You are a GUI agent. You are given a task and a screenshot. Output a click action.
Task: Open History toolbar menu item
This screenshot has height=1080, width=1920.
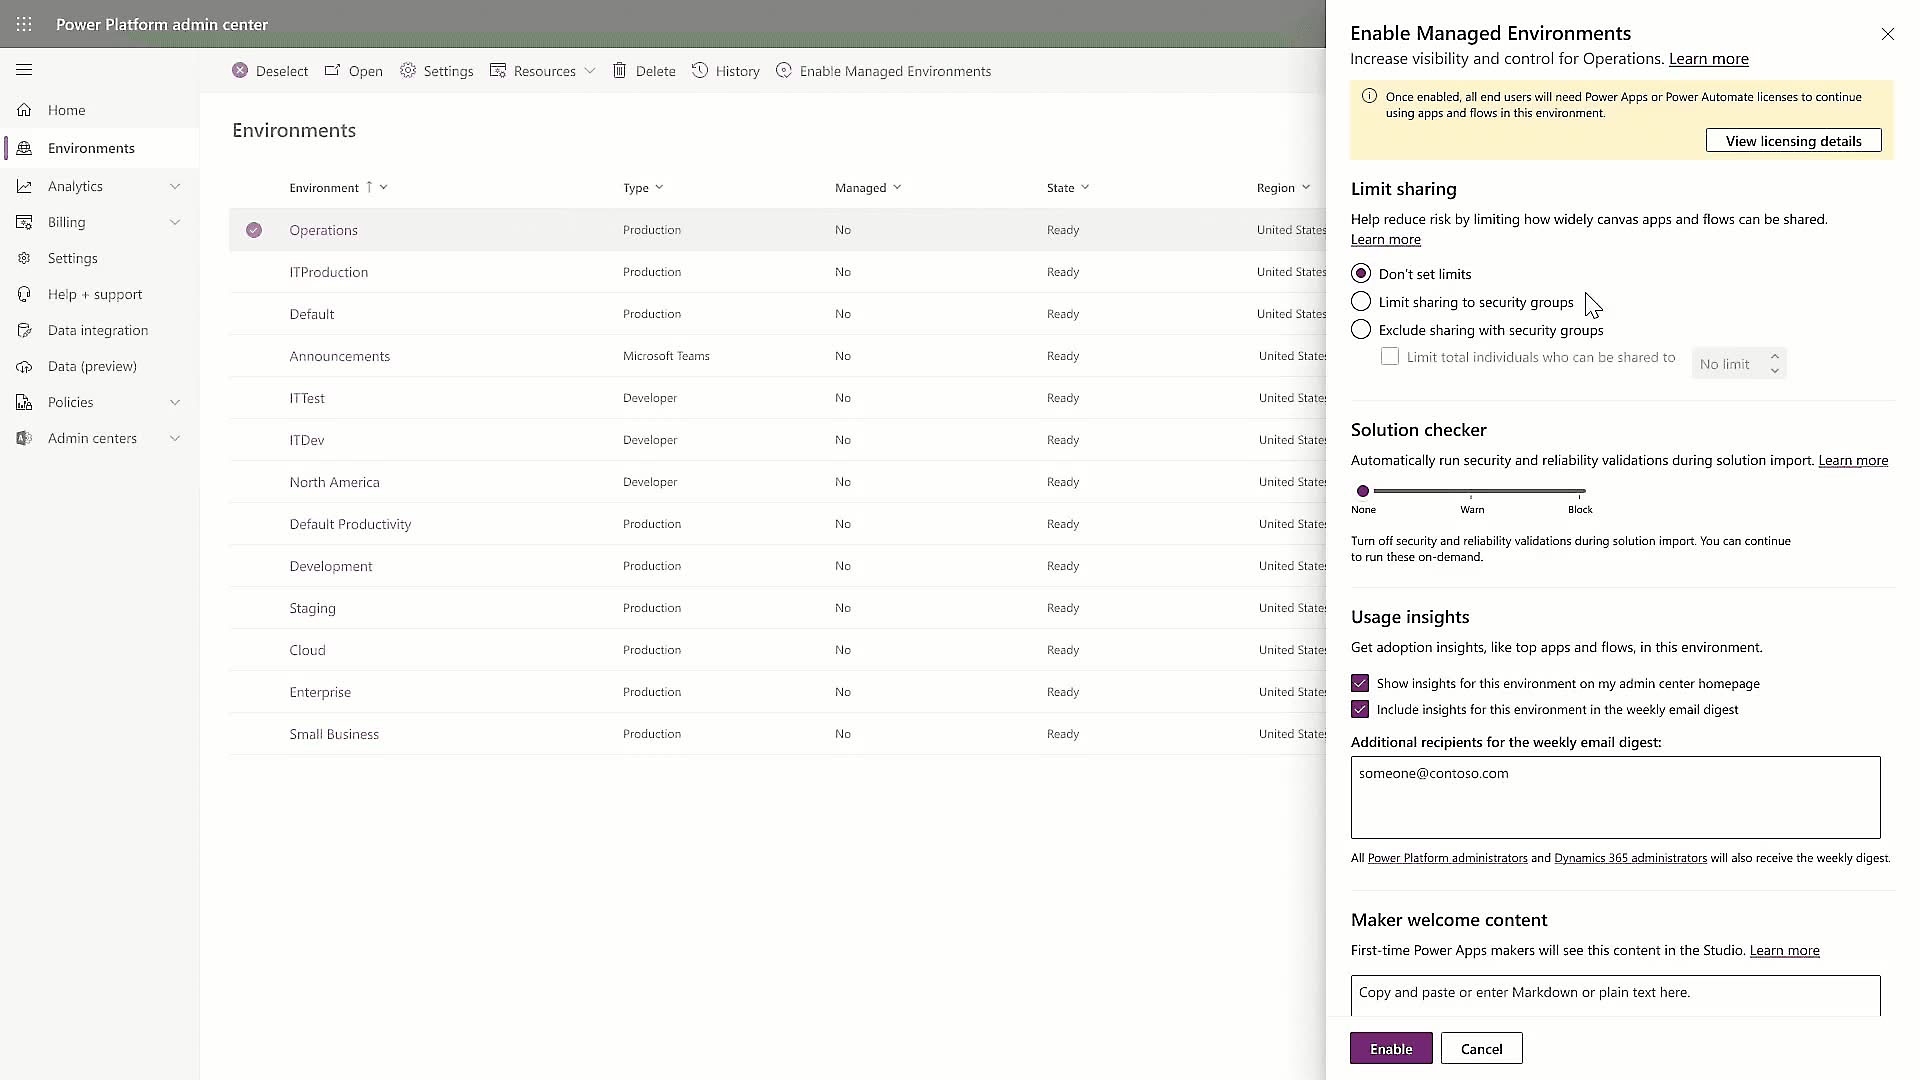[x=736, y=70]
